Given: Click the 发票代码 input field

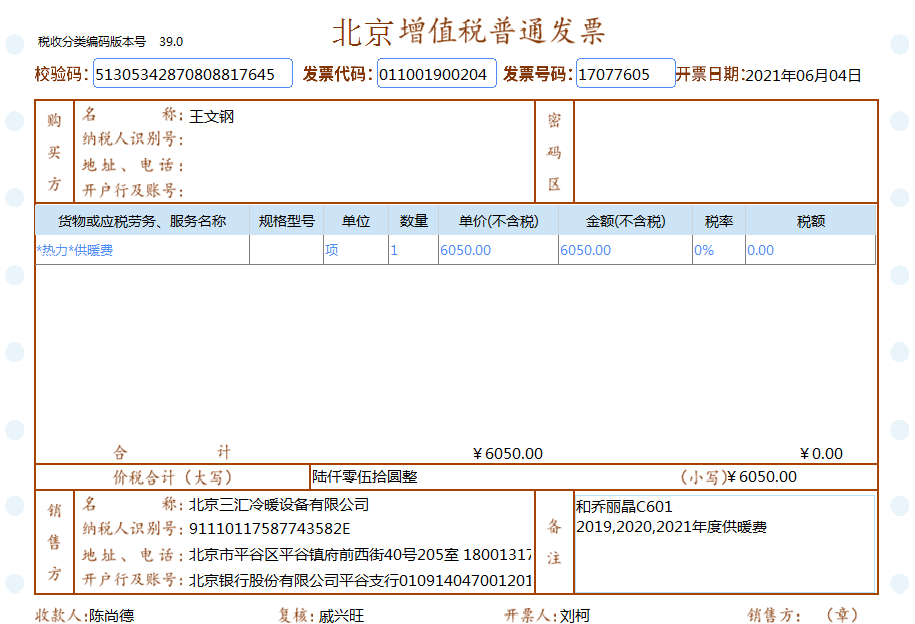Looking at the screenshot, I should click(436, 74).
